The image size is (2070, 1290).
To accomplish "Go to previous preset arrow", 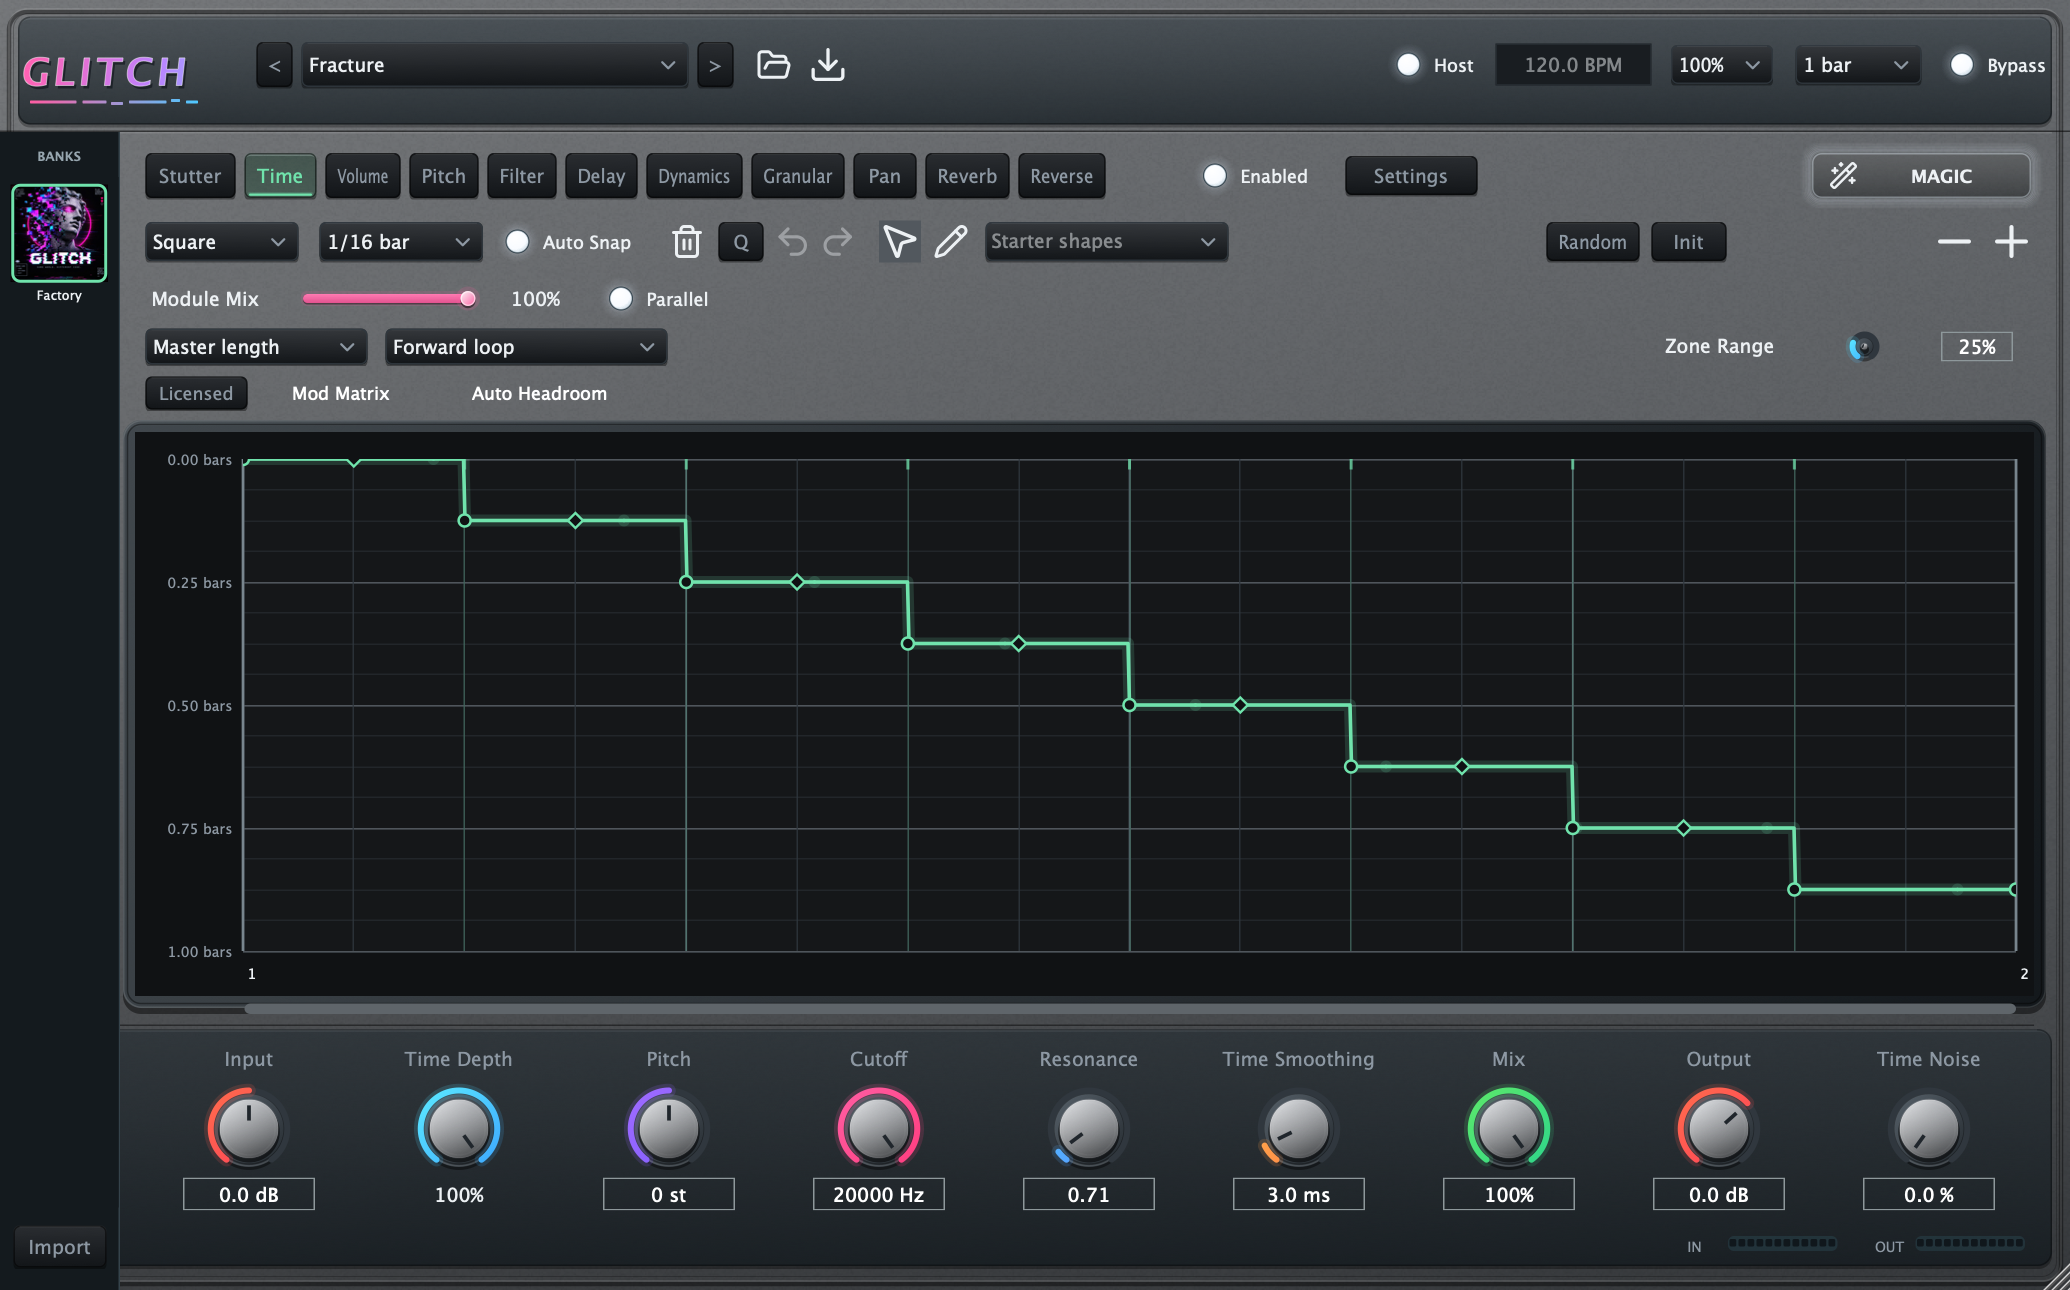I will coord(274,66).
